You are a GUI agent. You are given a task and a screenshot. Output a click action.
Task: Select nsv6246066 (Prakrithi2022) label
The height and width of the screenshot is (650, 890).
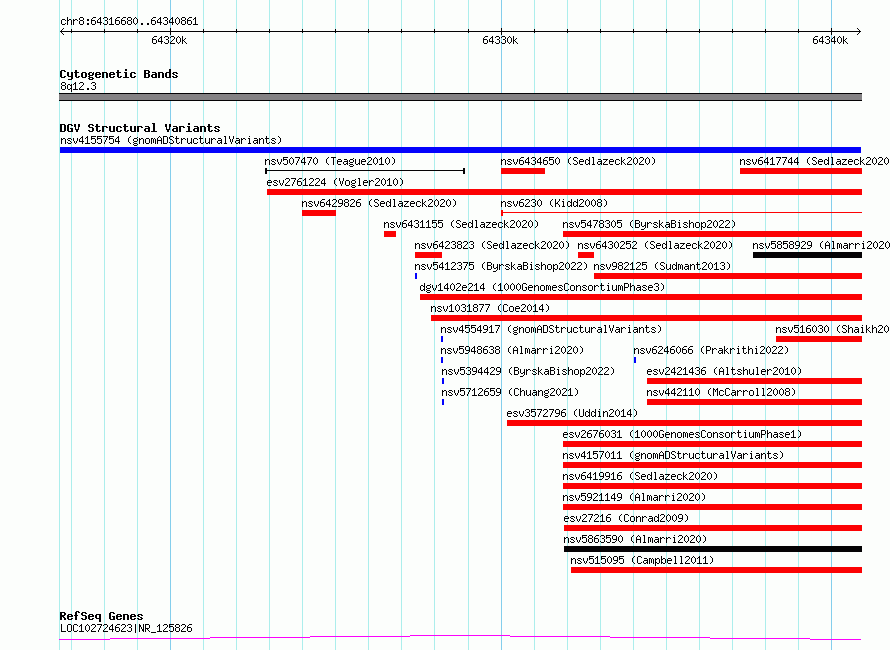[x=711, y=350]
